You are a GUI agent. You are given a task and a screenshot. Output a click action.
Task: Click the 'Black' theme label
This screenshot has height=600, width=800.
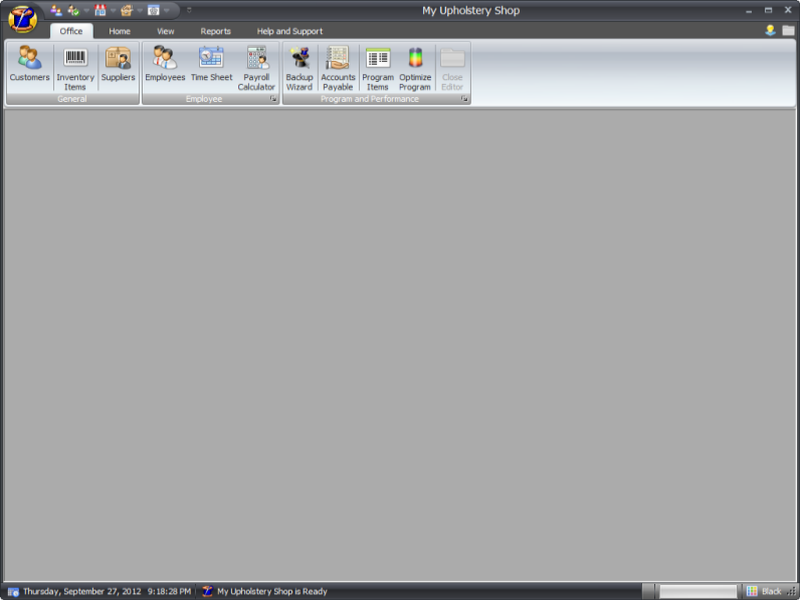click(771, 591)
